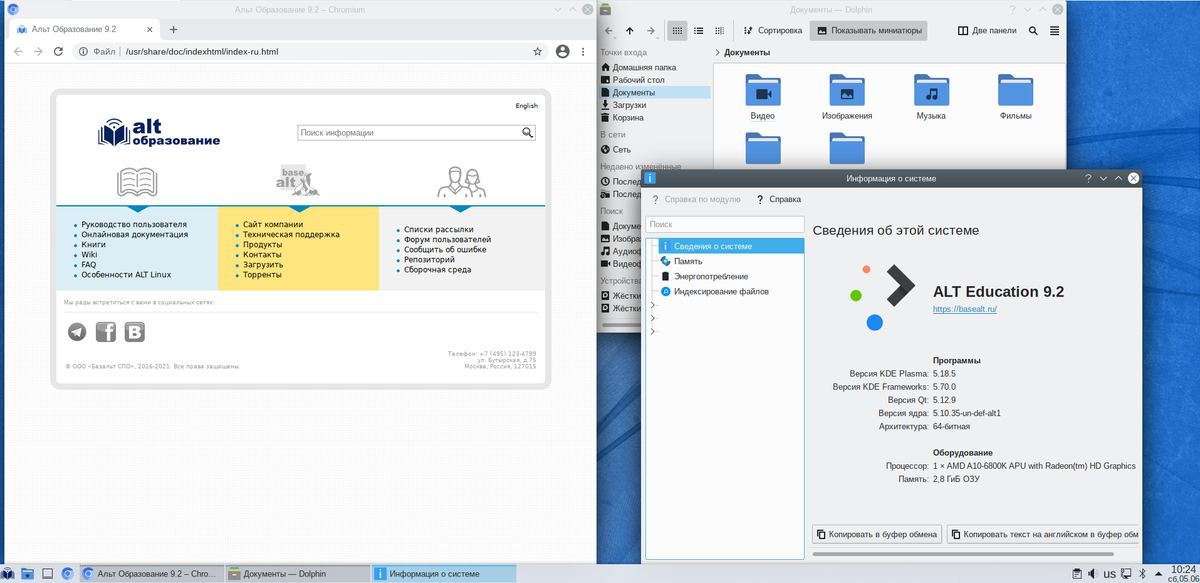Image resolution: width=1200 pixels, height=583 pixels.
Task: Switch Dolphin to compact list view
Action: click(x=698, y=31)
